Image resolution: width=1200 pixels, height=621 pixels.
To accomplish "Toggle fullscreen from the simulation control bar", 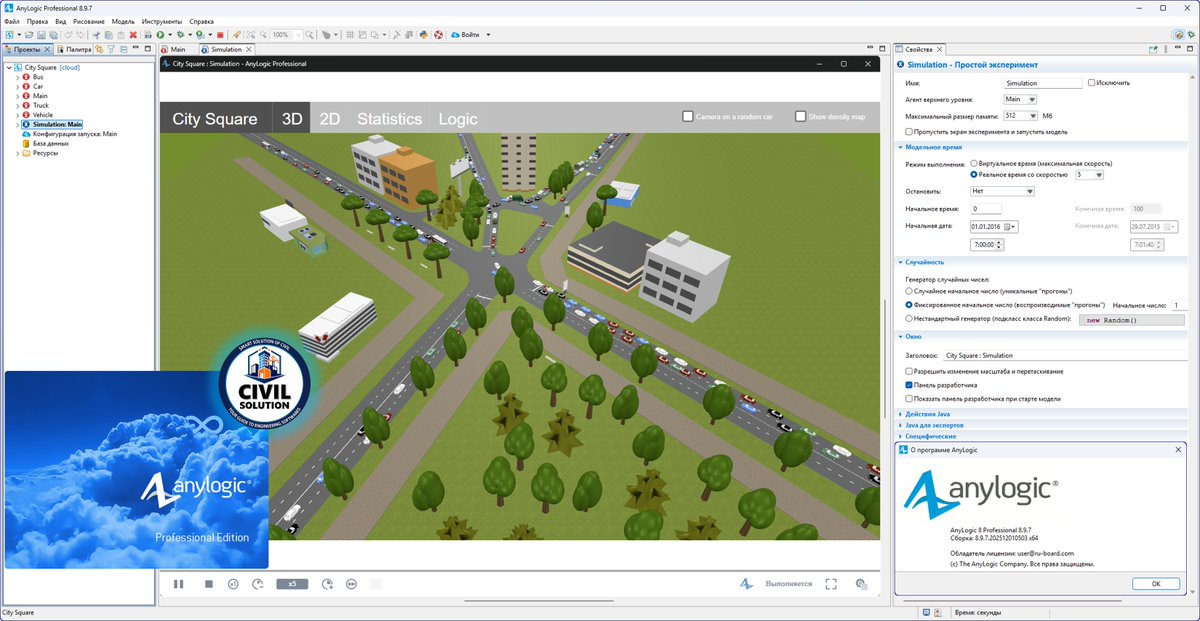I will (x=830, y=584).
